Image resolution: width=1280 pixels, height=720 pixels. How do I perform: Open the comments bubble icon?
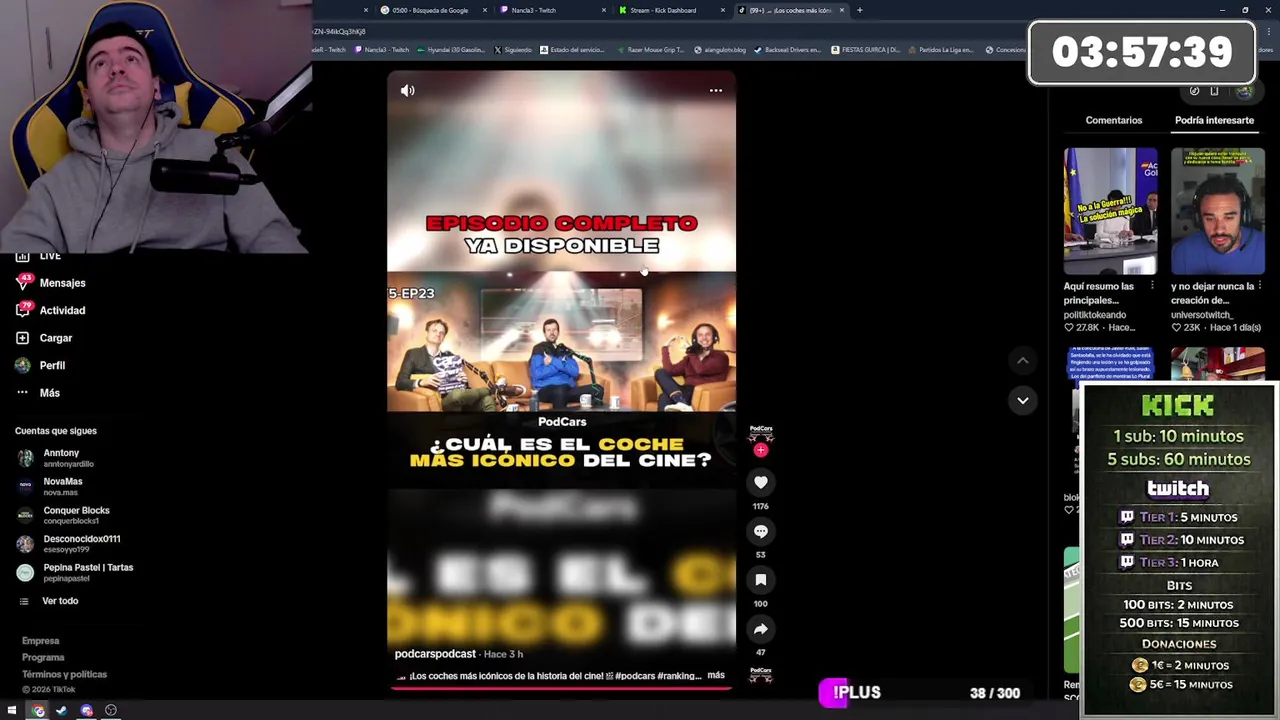point(761,532)
